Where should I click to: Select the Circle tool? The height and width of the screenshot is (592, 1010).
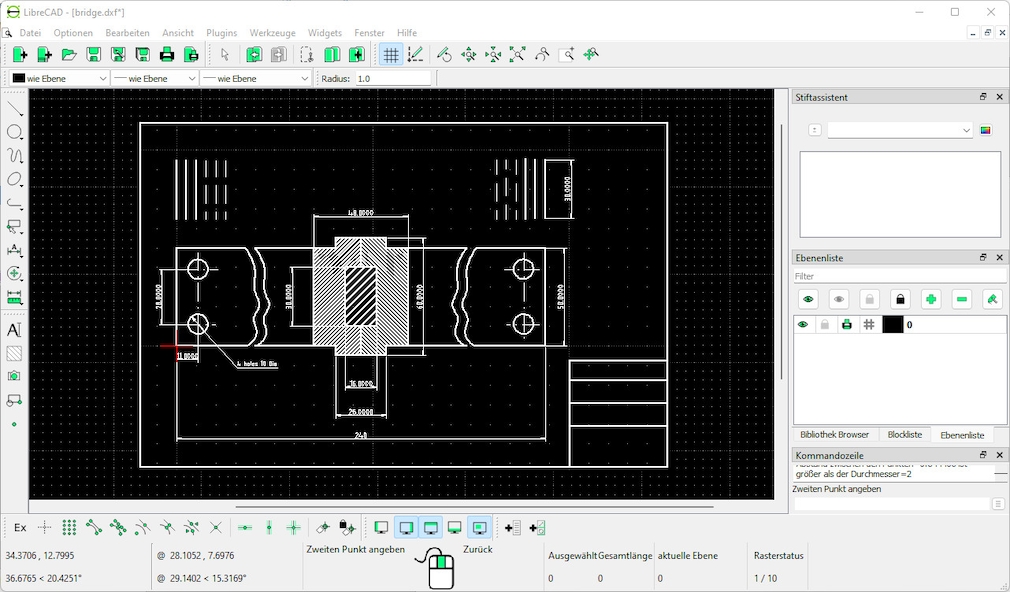coord(14,131)
